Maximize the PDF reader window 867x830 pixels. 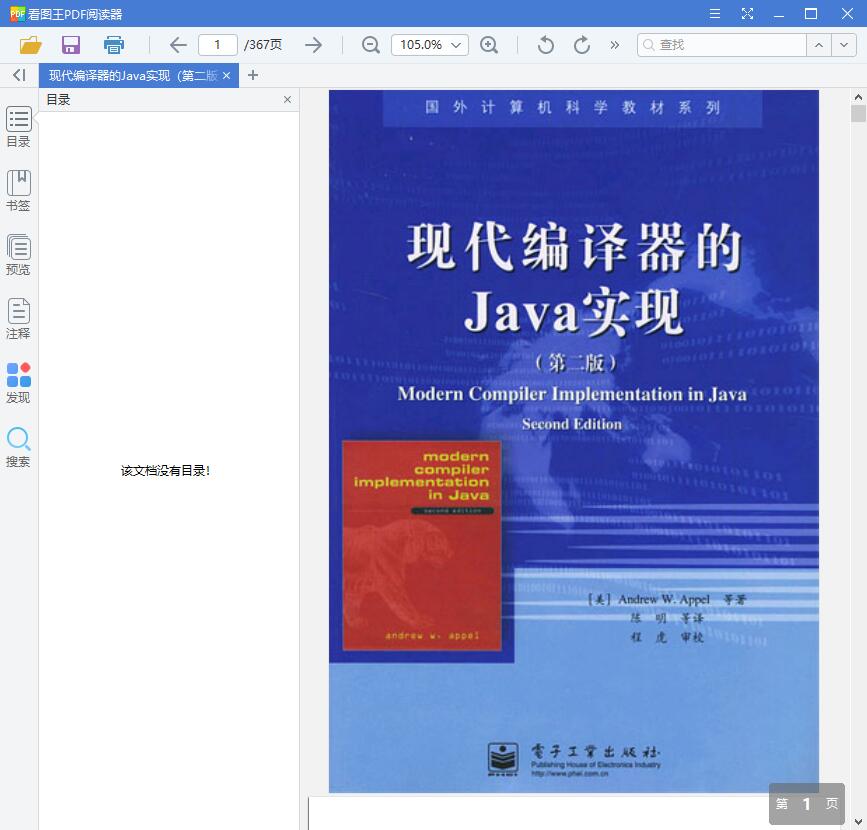pyautogui.click(x=811, y=13)
